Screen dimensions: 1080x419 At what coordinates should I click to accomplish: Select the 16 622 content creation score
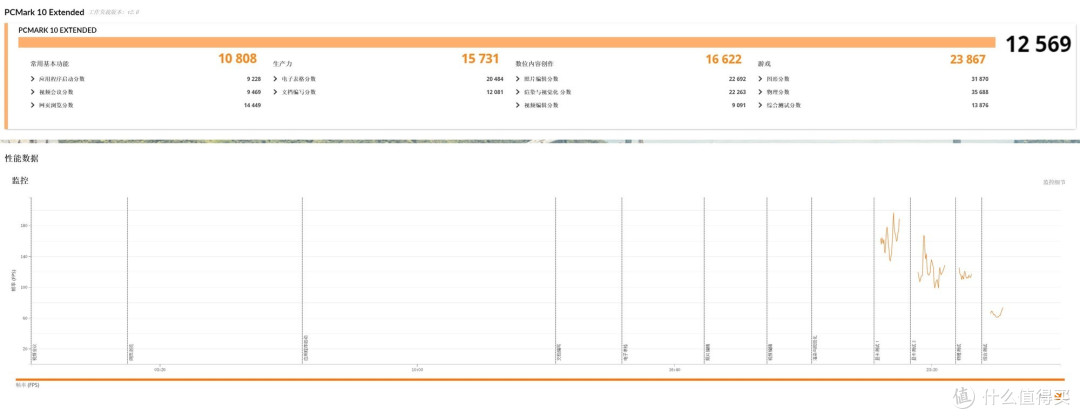coord(723,59)
